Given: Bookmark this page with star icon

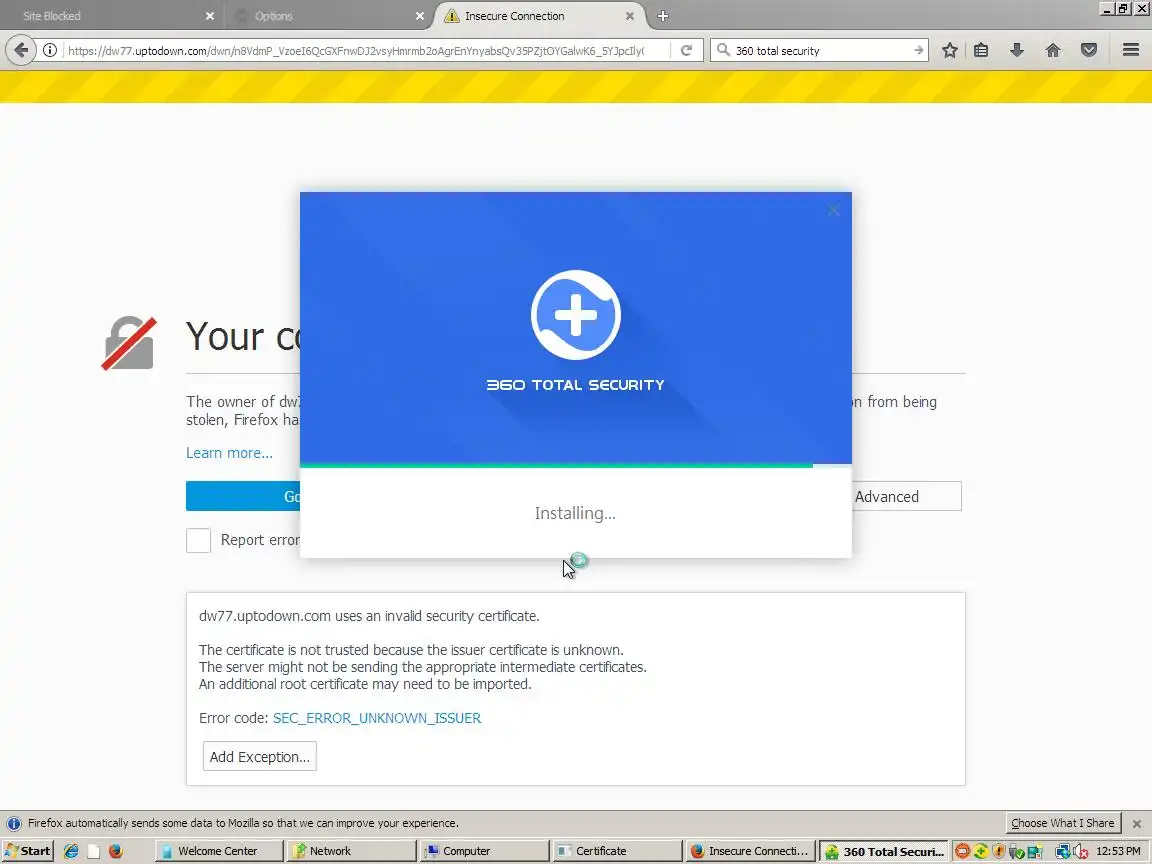Looking at the screenshot, I should click(x=949, y=50).
